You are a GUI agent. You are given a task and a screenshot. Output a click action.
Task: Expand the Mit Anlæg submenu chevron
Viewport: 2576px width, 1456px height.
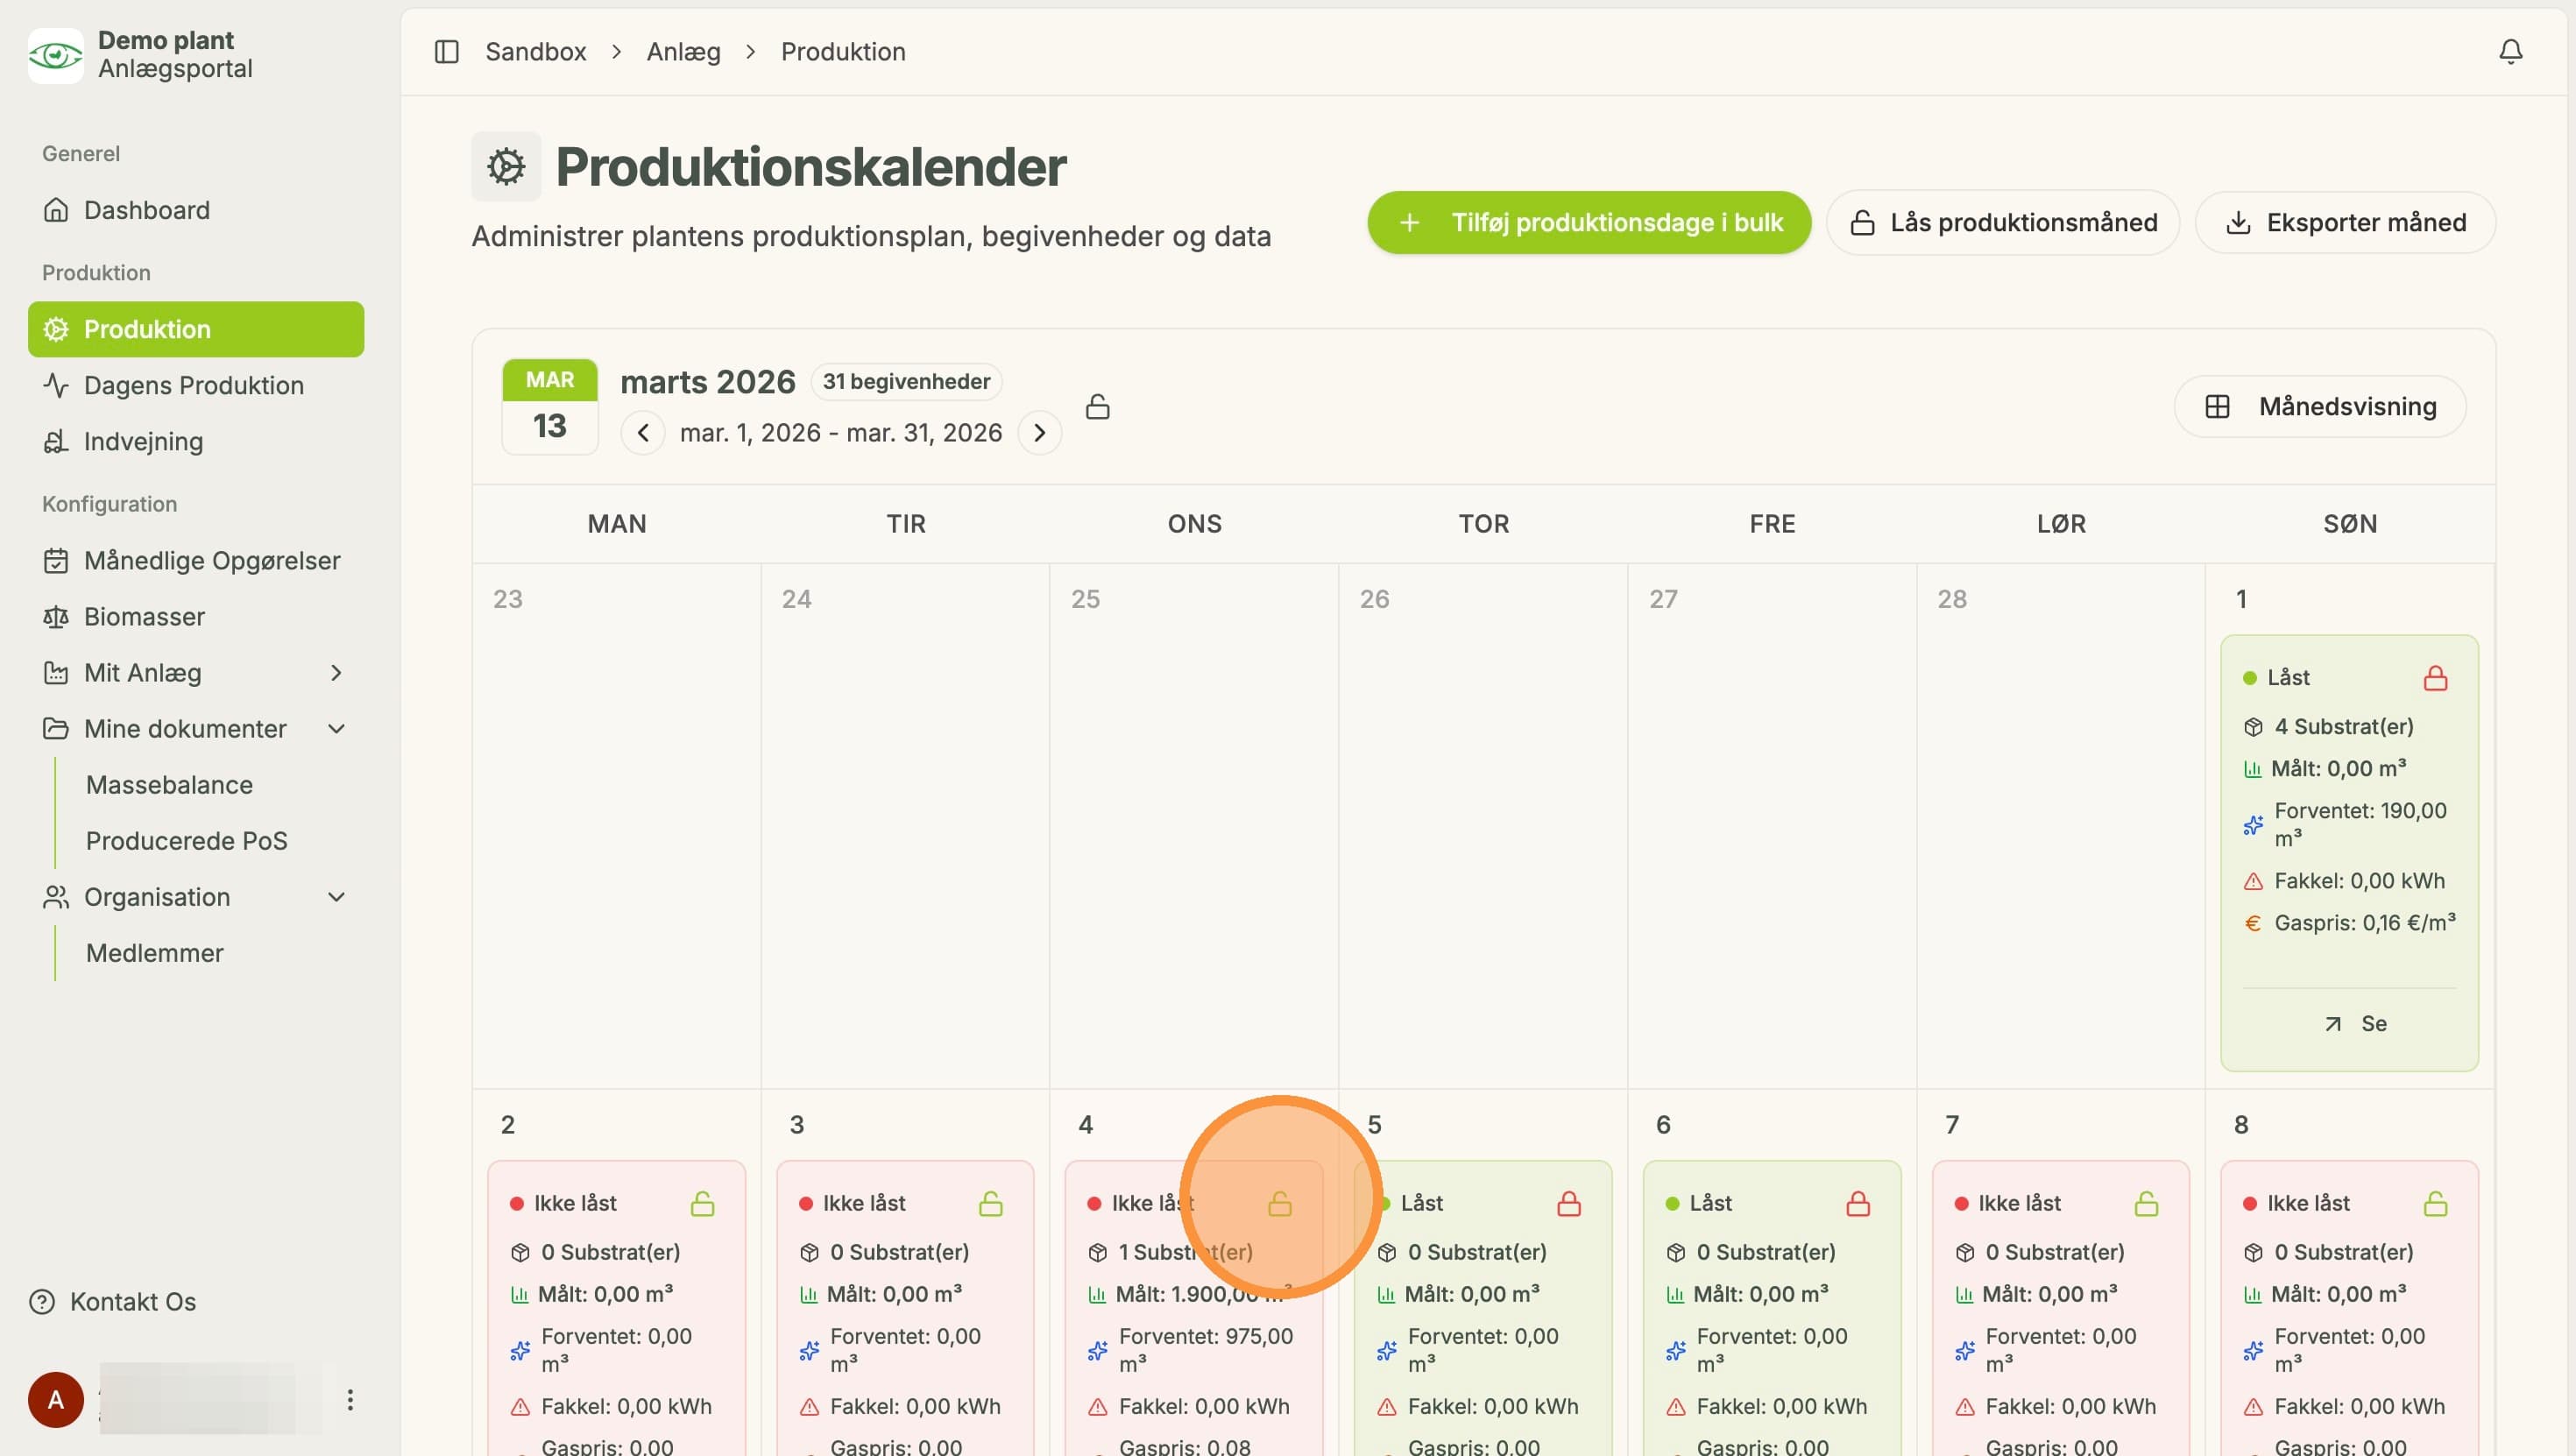click(336, 673)
